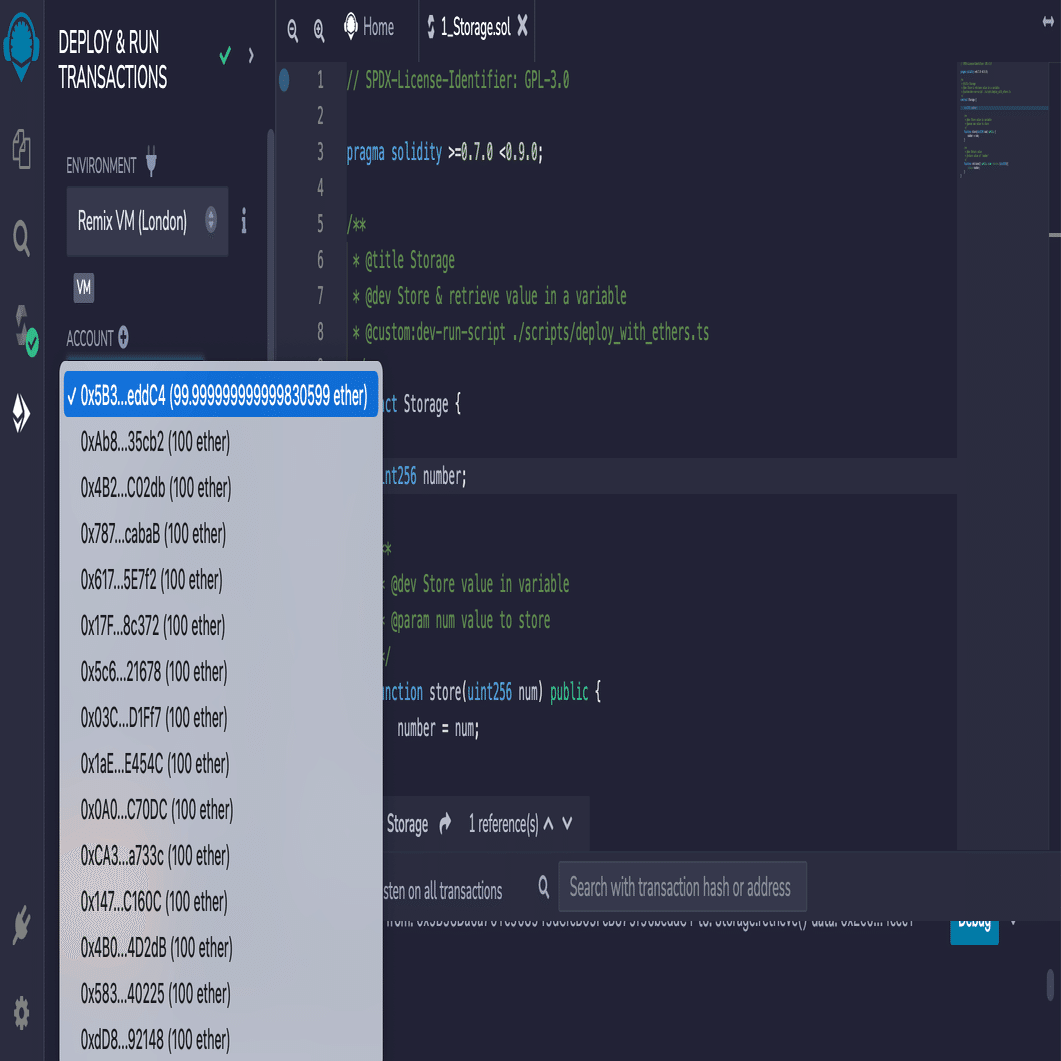Click the chevron next to panel title
The image size is (1061, 1061).
[251, 55]
